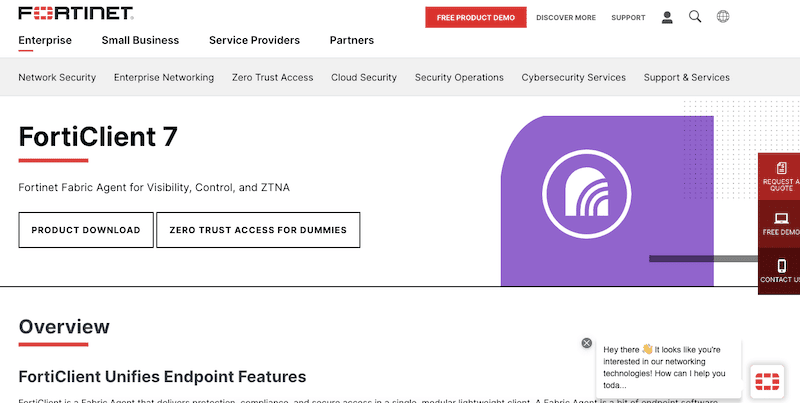
Task: Open the Zero Trust Access menu
Action: tap(272, 78)
